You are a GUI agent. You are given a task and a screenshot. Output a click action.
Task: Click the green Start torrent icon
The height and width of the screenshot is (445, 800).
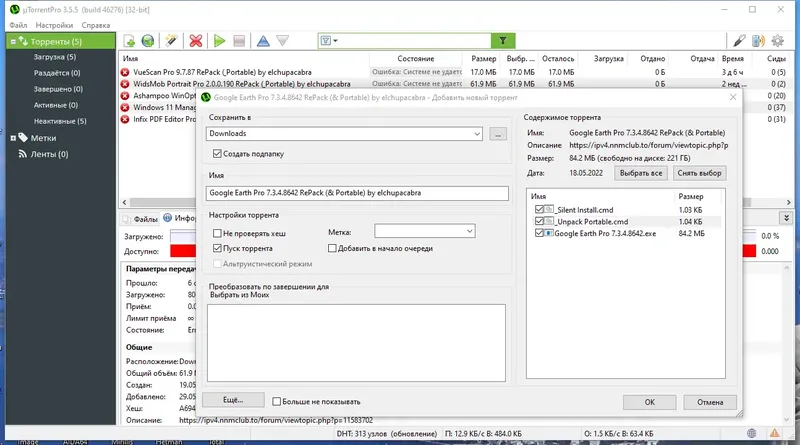pos(219,41)
